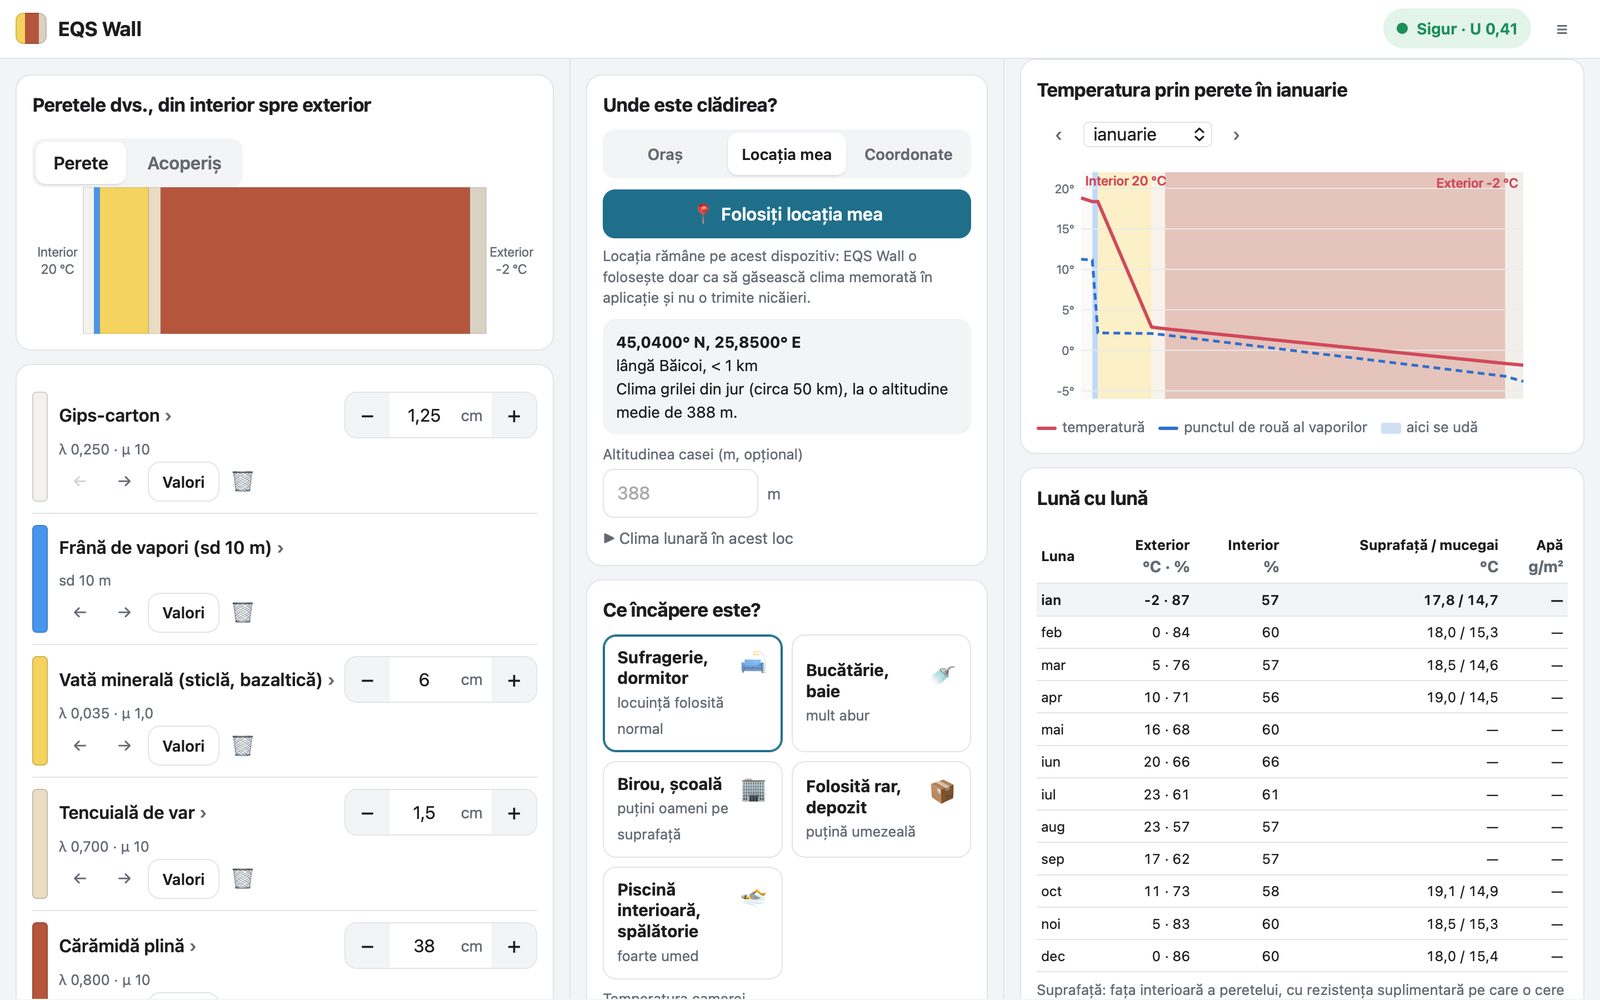Select the Coordonate location tab
This screenshot has height=1000, width=1600.
click(x=908, y=154)
